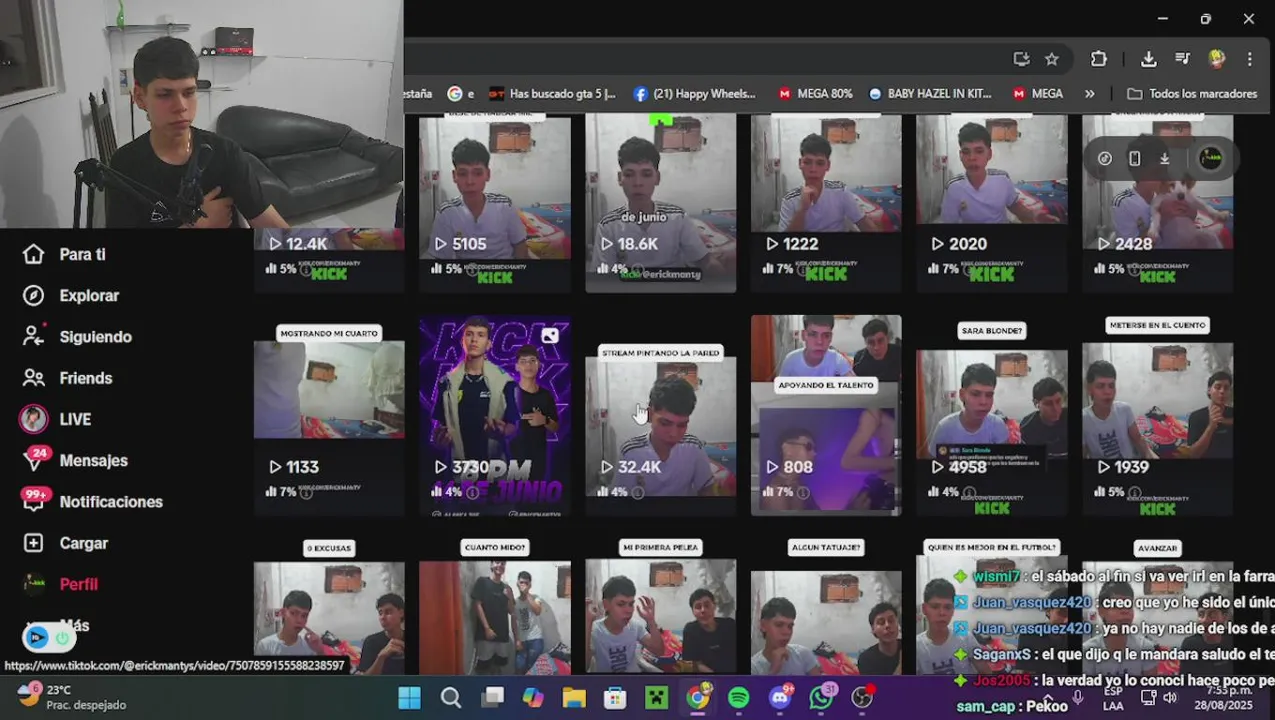Click phone app icon in floating bar

pos(1135,158)
